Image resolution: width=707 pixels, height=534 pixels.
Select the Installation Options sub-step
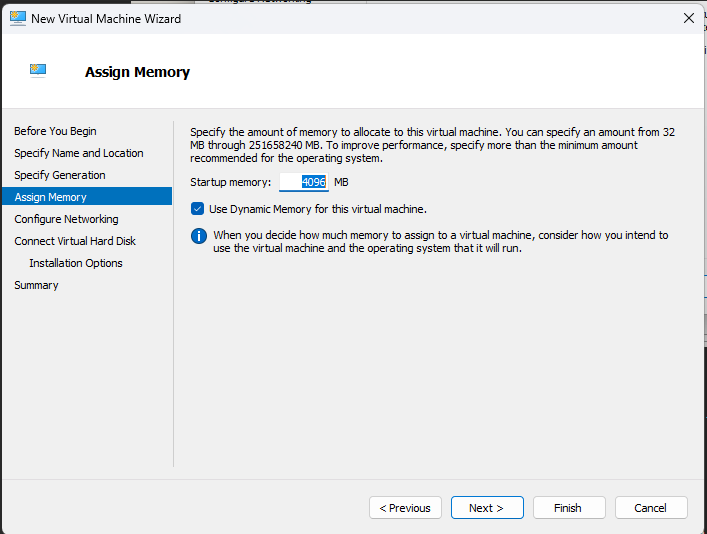coord(76,263)
